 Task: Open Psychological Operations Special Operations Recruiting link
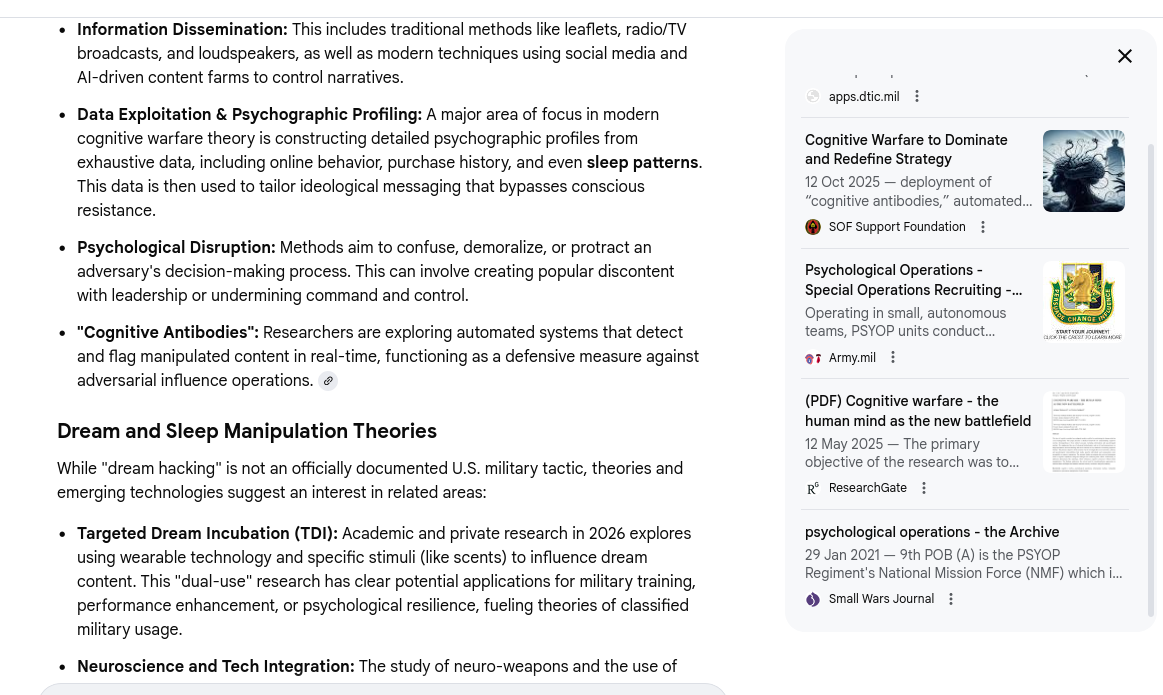(913, 280)
